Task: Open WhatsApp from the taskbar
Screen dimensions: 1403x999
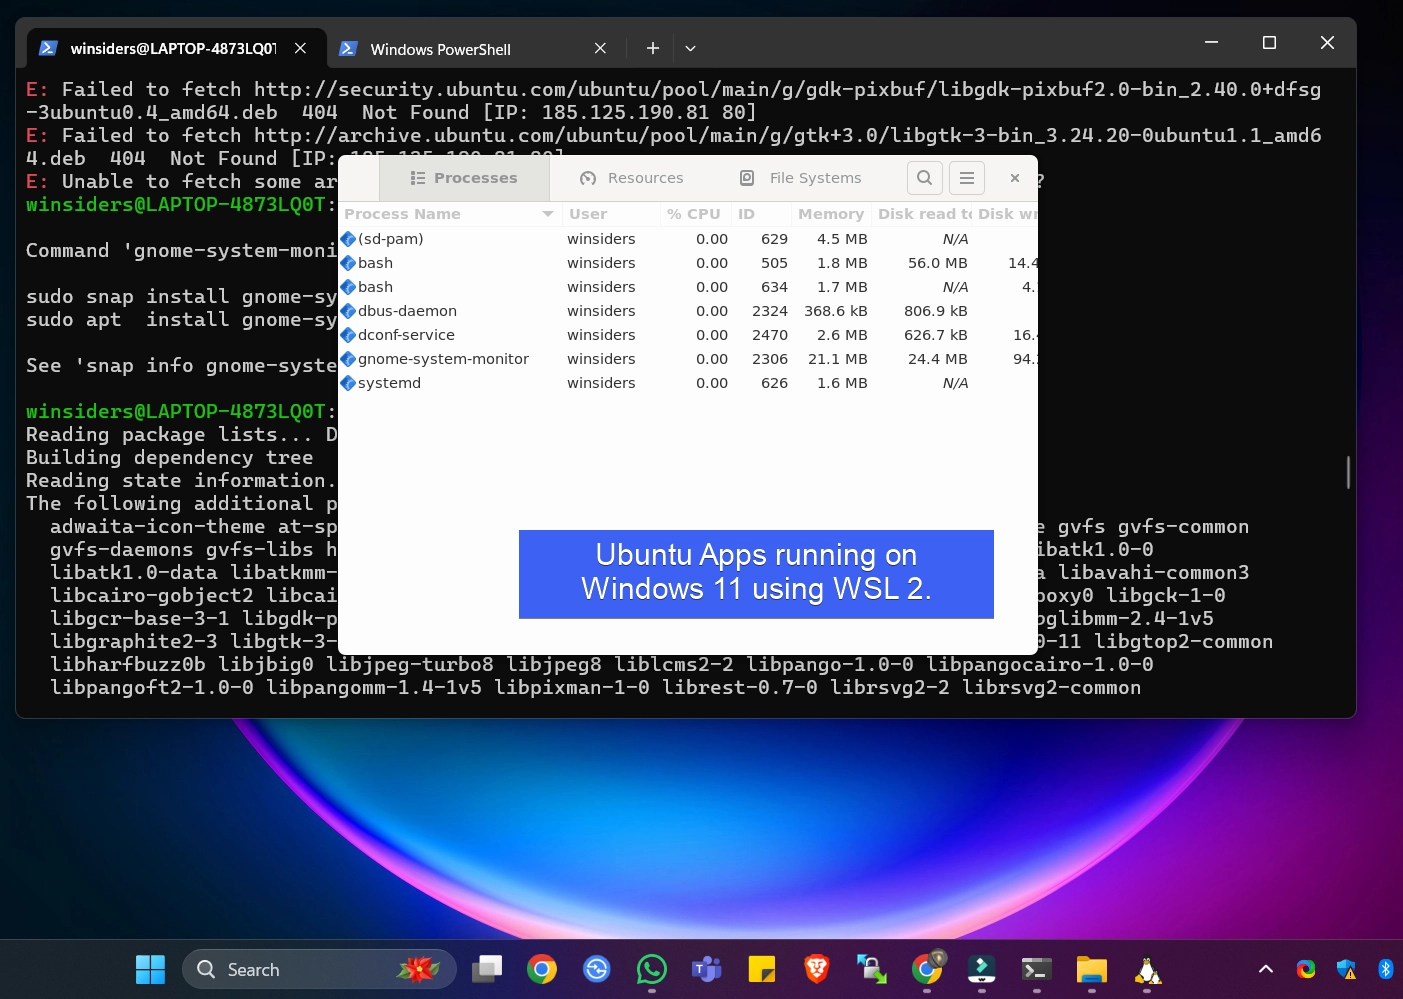Action: [652, 969]
